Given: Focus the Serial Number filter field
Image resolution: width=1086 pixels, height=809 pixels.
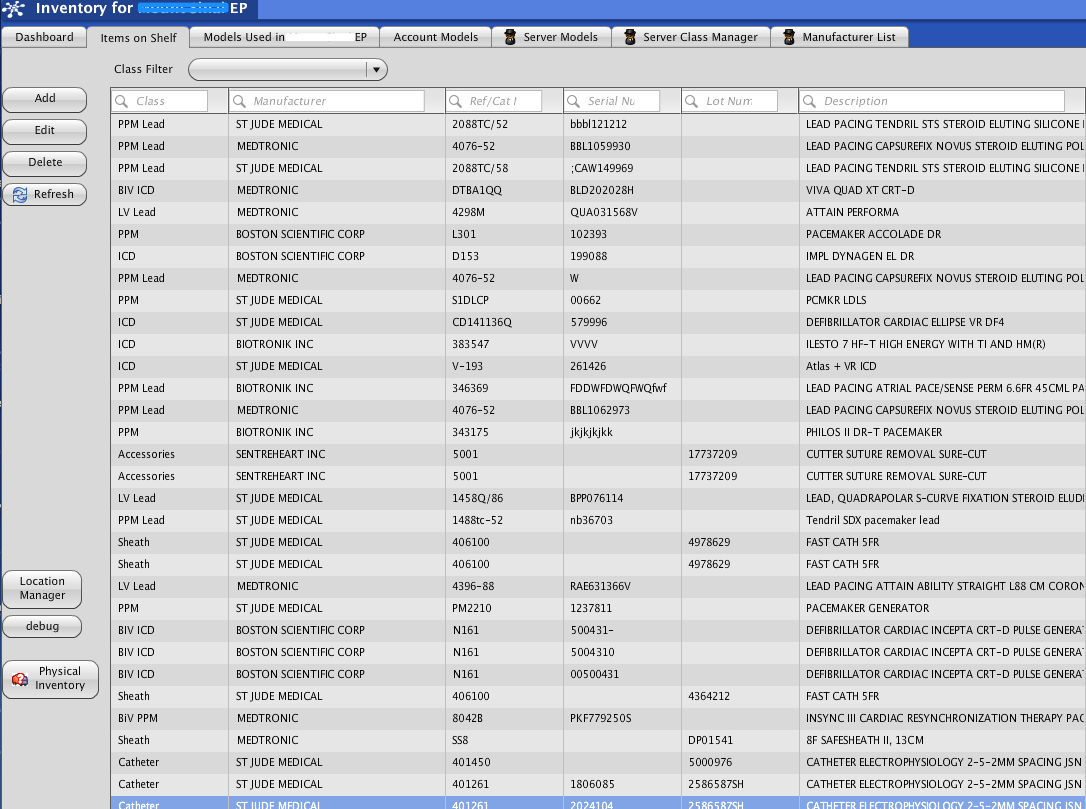Looking at the screenshot, I should 612,101.
